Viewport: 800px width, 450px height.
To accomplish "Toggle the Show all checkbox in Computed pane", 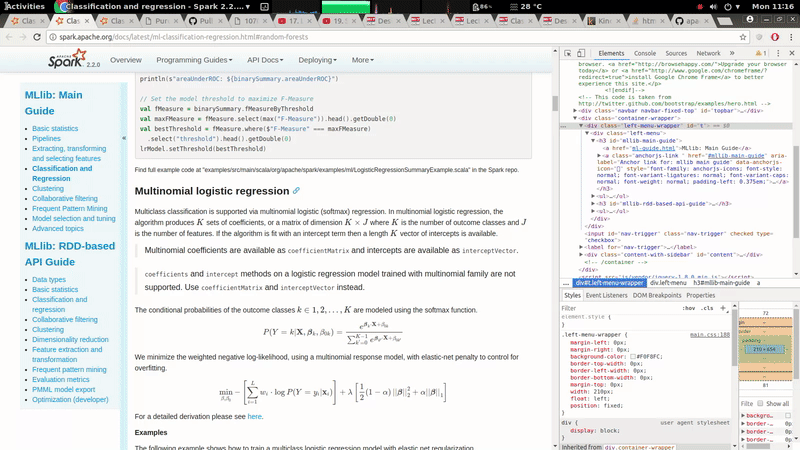I will (760, 403).
